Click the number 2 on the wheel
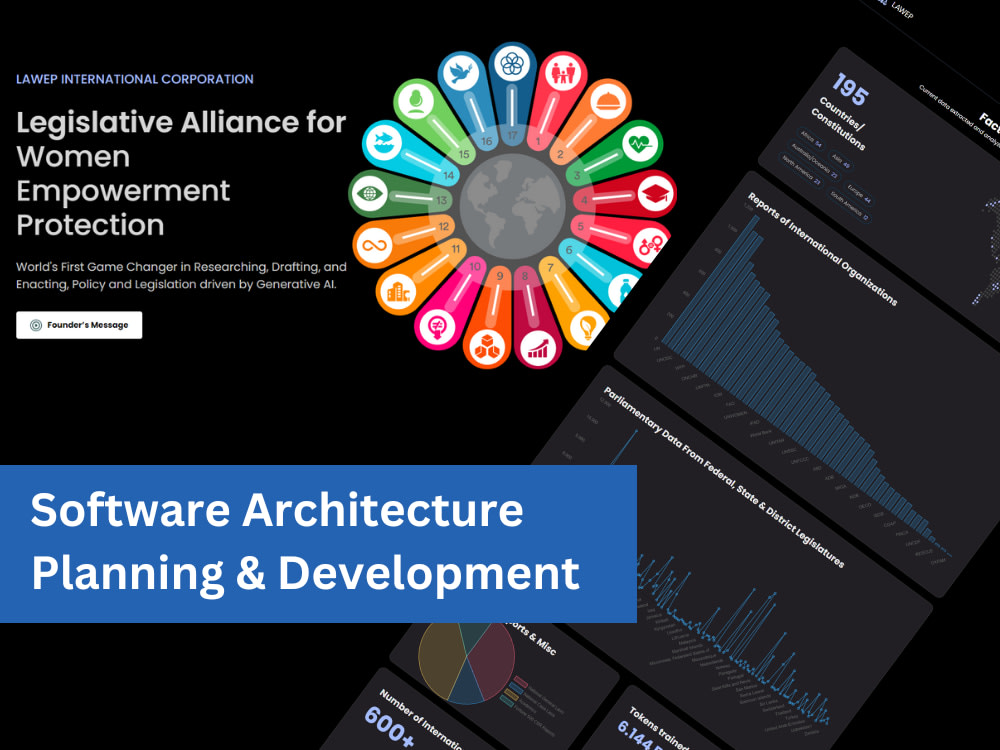The width and height of the screenshot is (1000, 750). click(561, 154)
